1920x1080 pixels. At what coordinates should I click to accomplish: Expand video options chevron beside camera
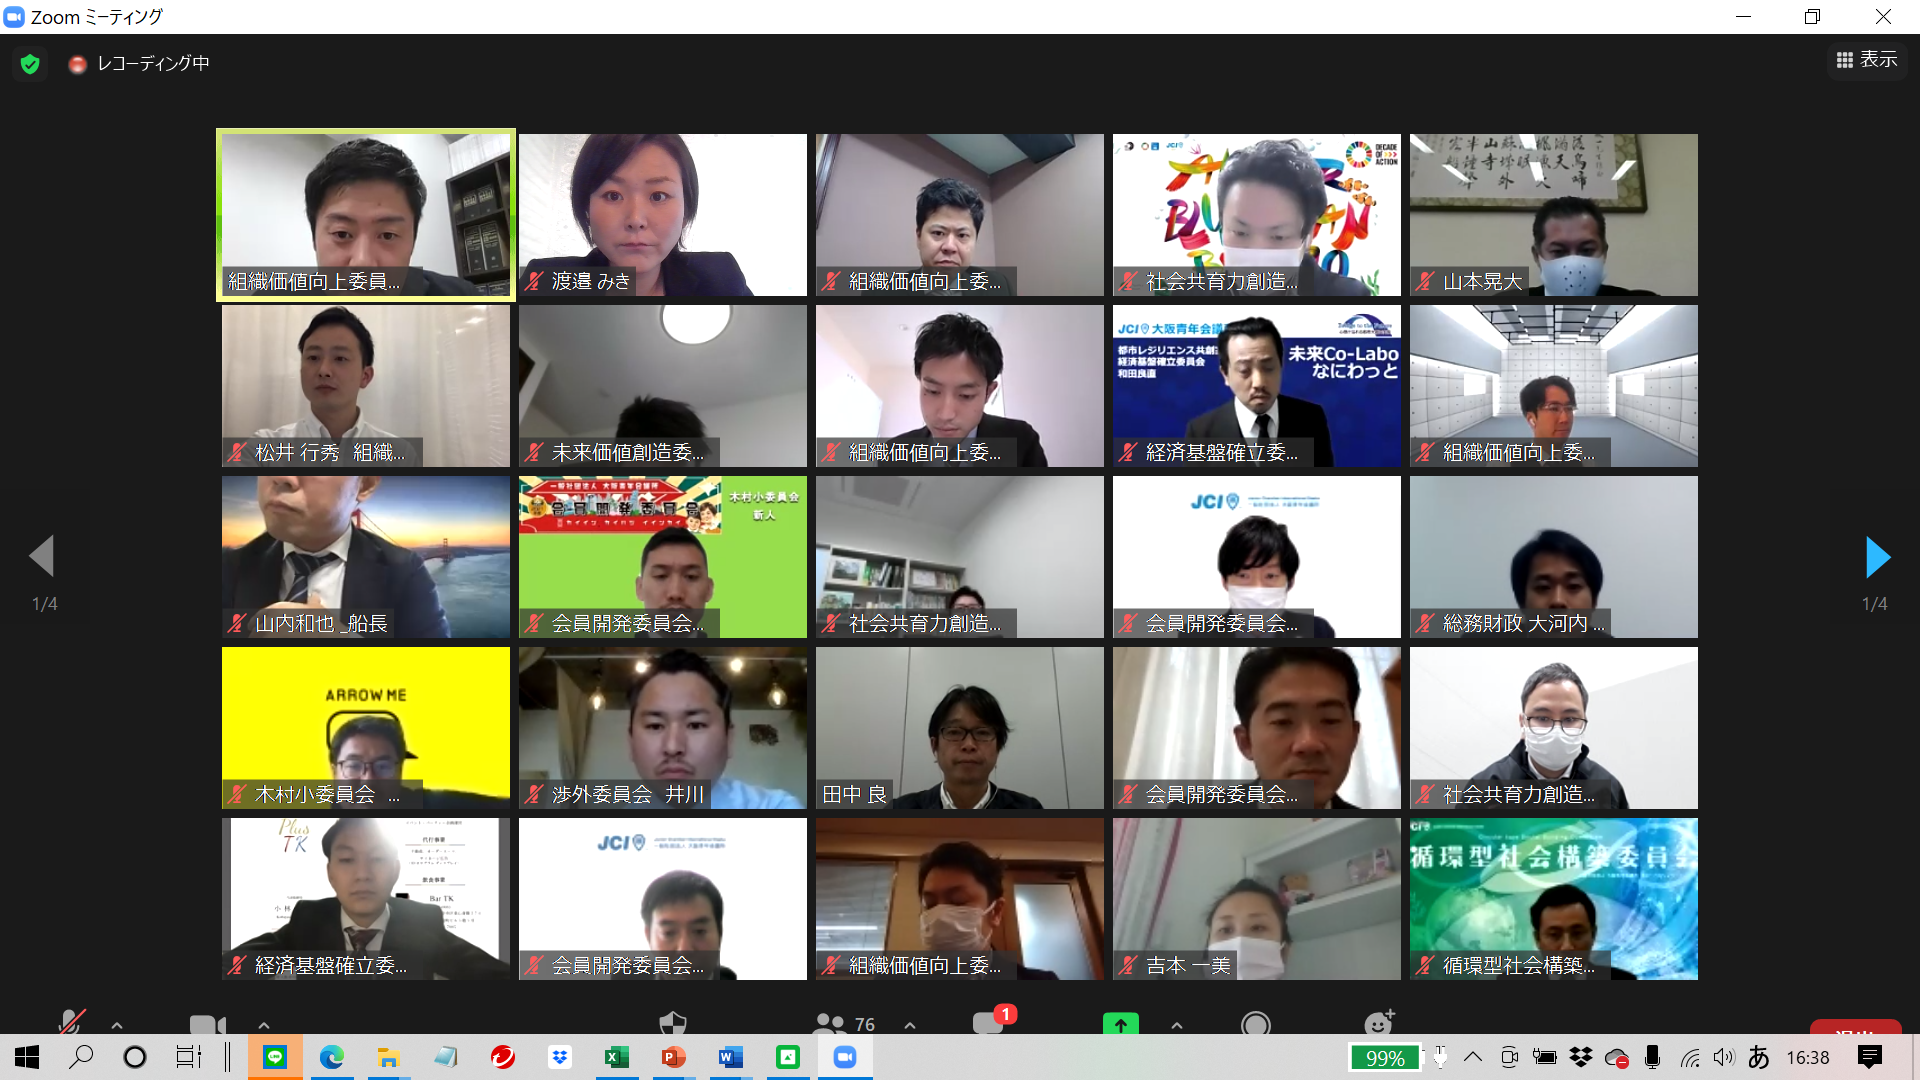point(264,1025)
